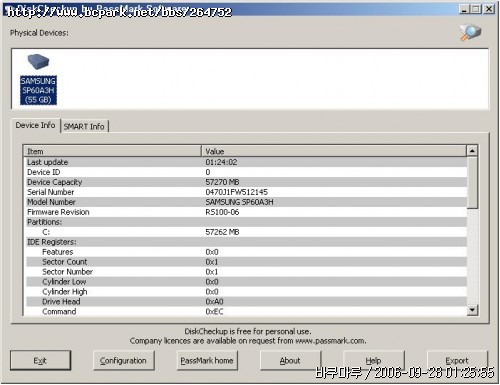The height and width of the screenshot is (385, 500).
Task: Close the DiskCheckup window
Action: pos(489,9)
